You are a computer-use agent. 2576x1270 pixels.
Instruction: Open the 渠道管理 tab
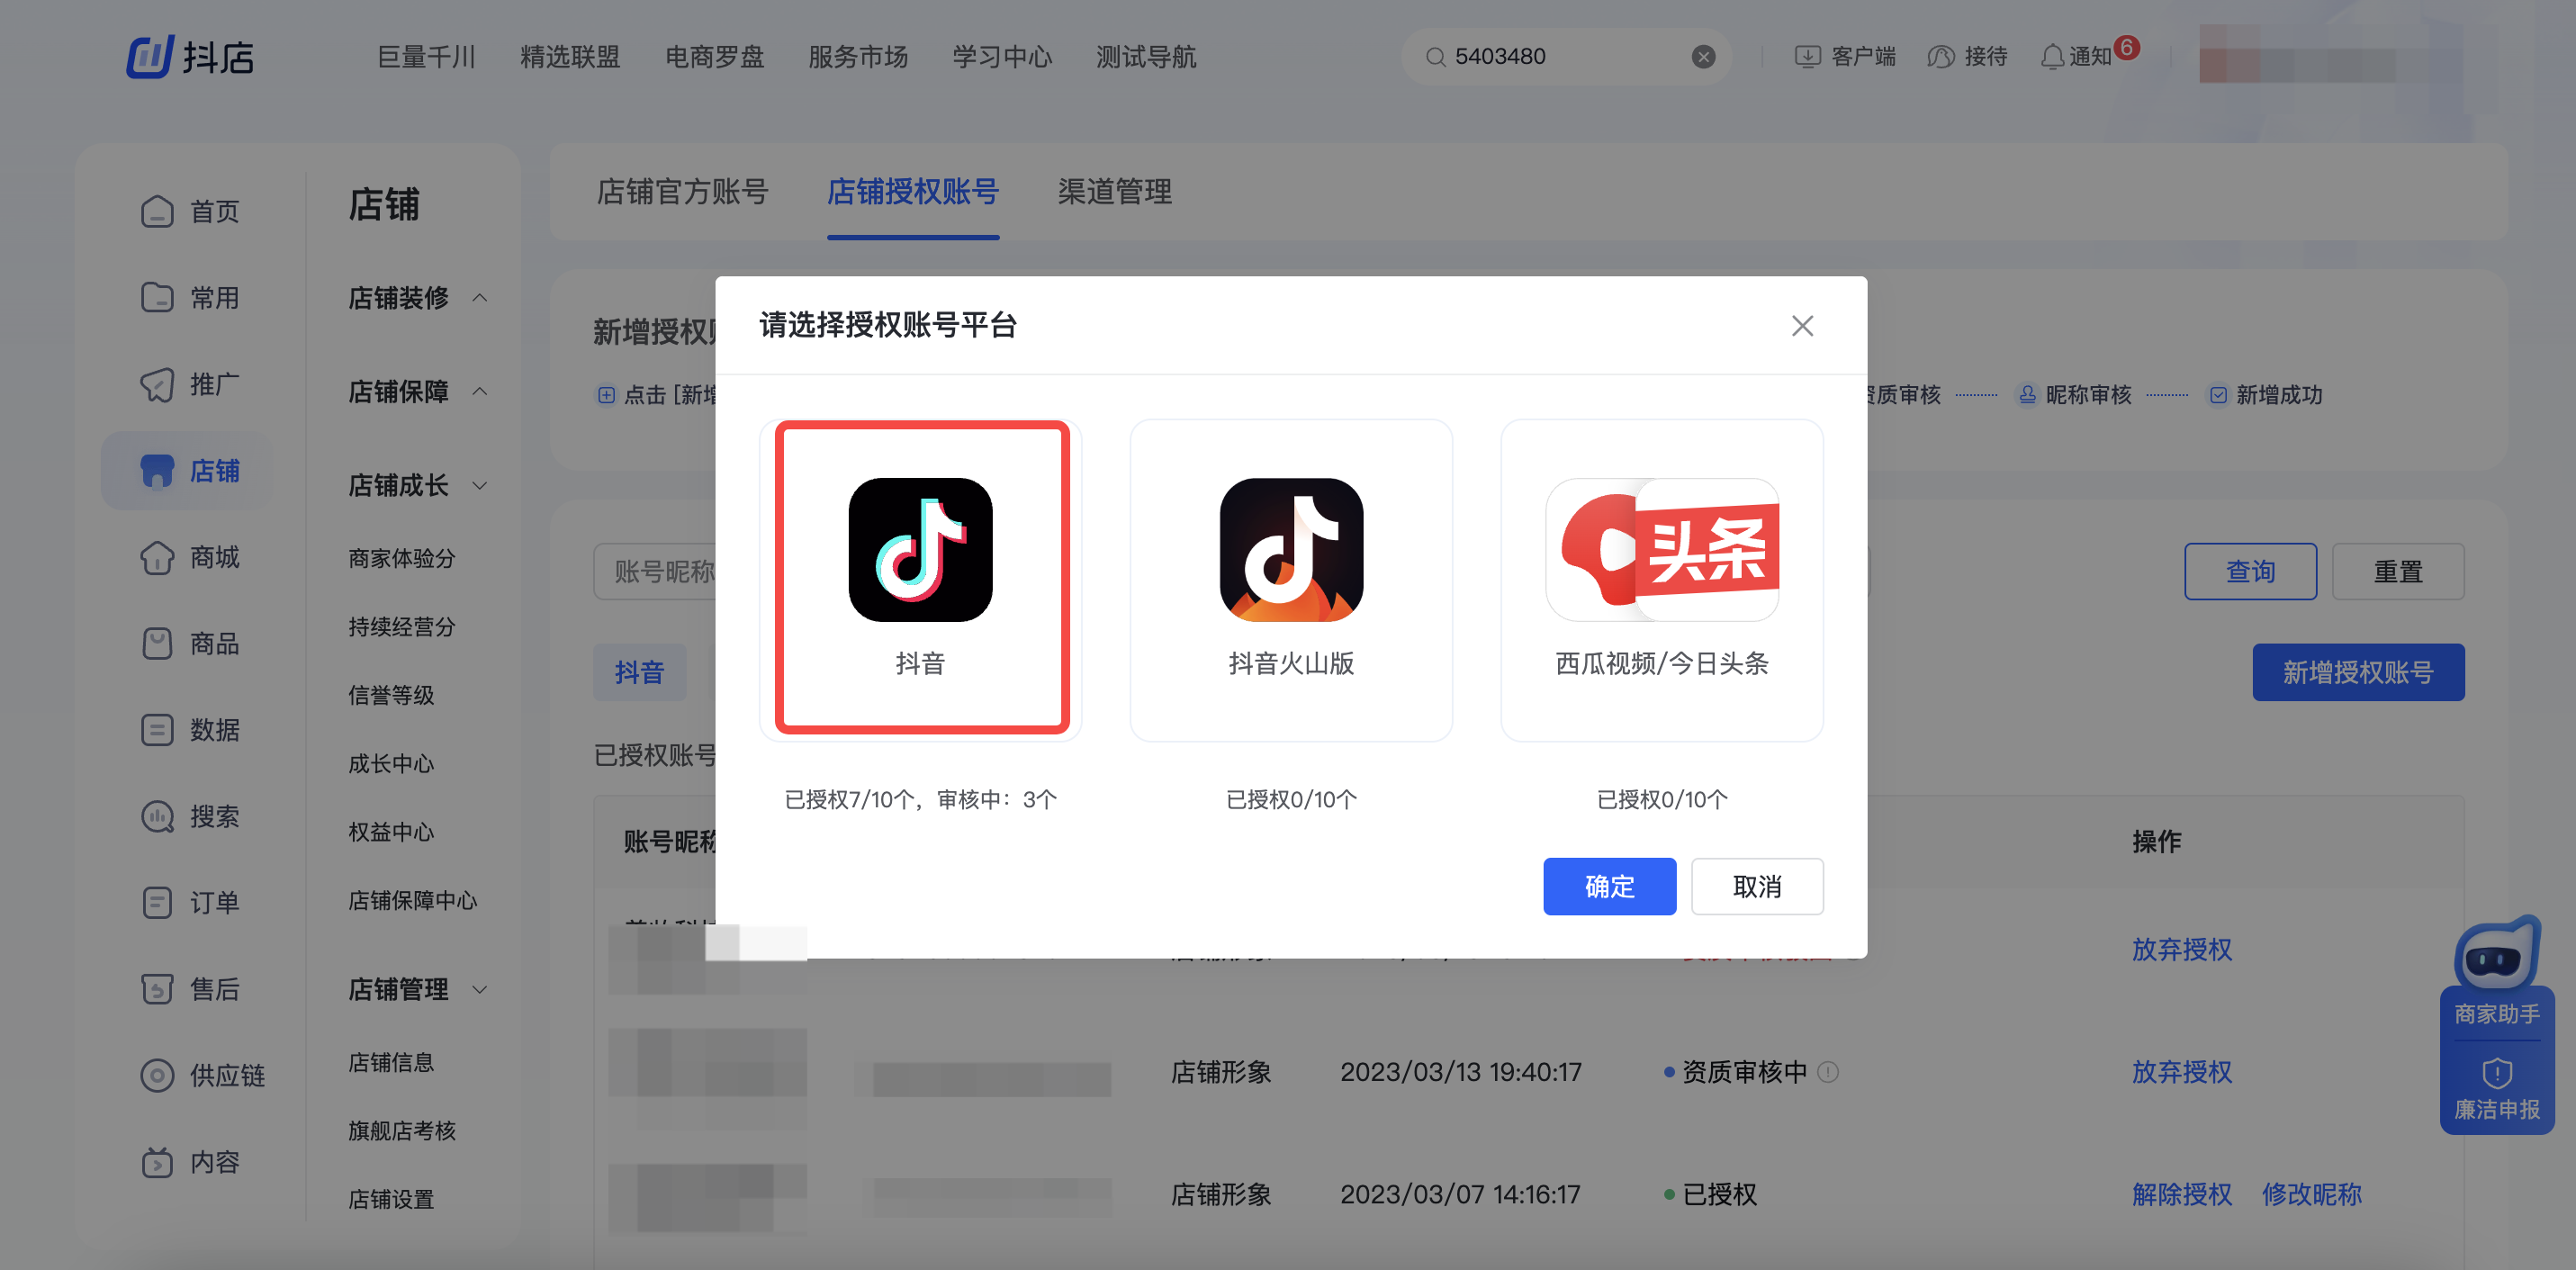click(1114, 191)
